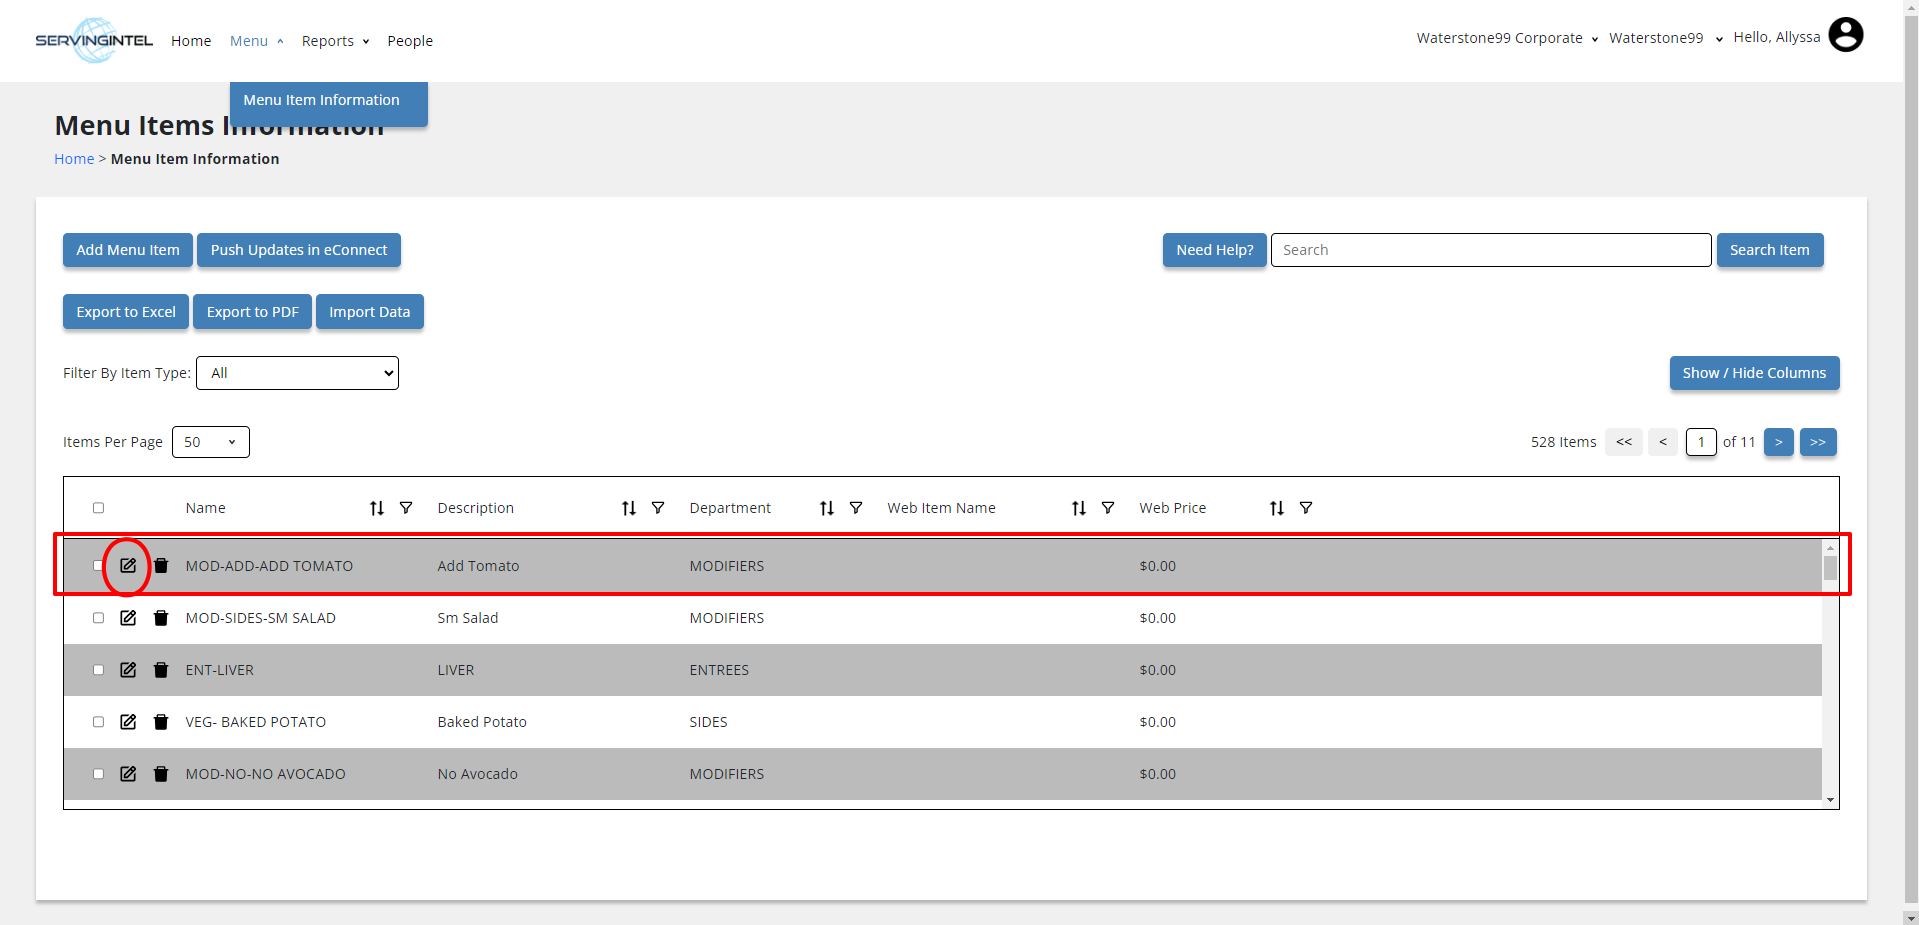Check the ENT-LIVER row checkbox
The height and width of the screenshot is (925, 1919).
tap(98, 670)
